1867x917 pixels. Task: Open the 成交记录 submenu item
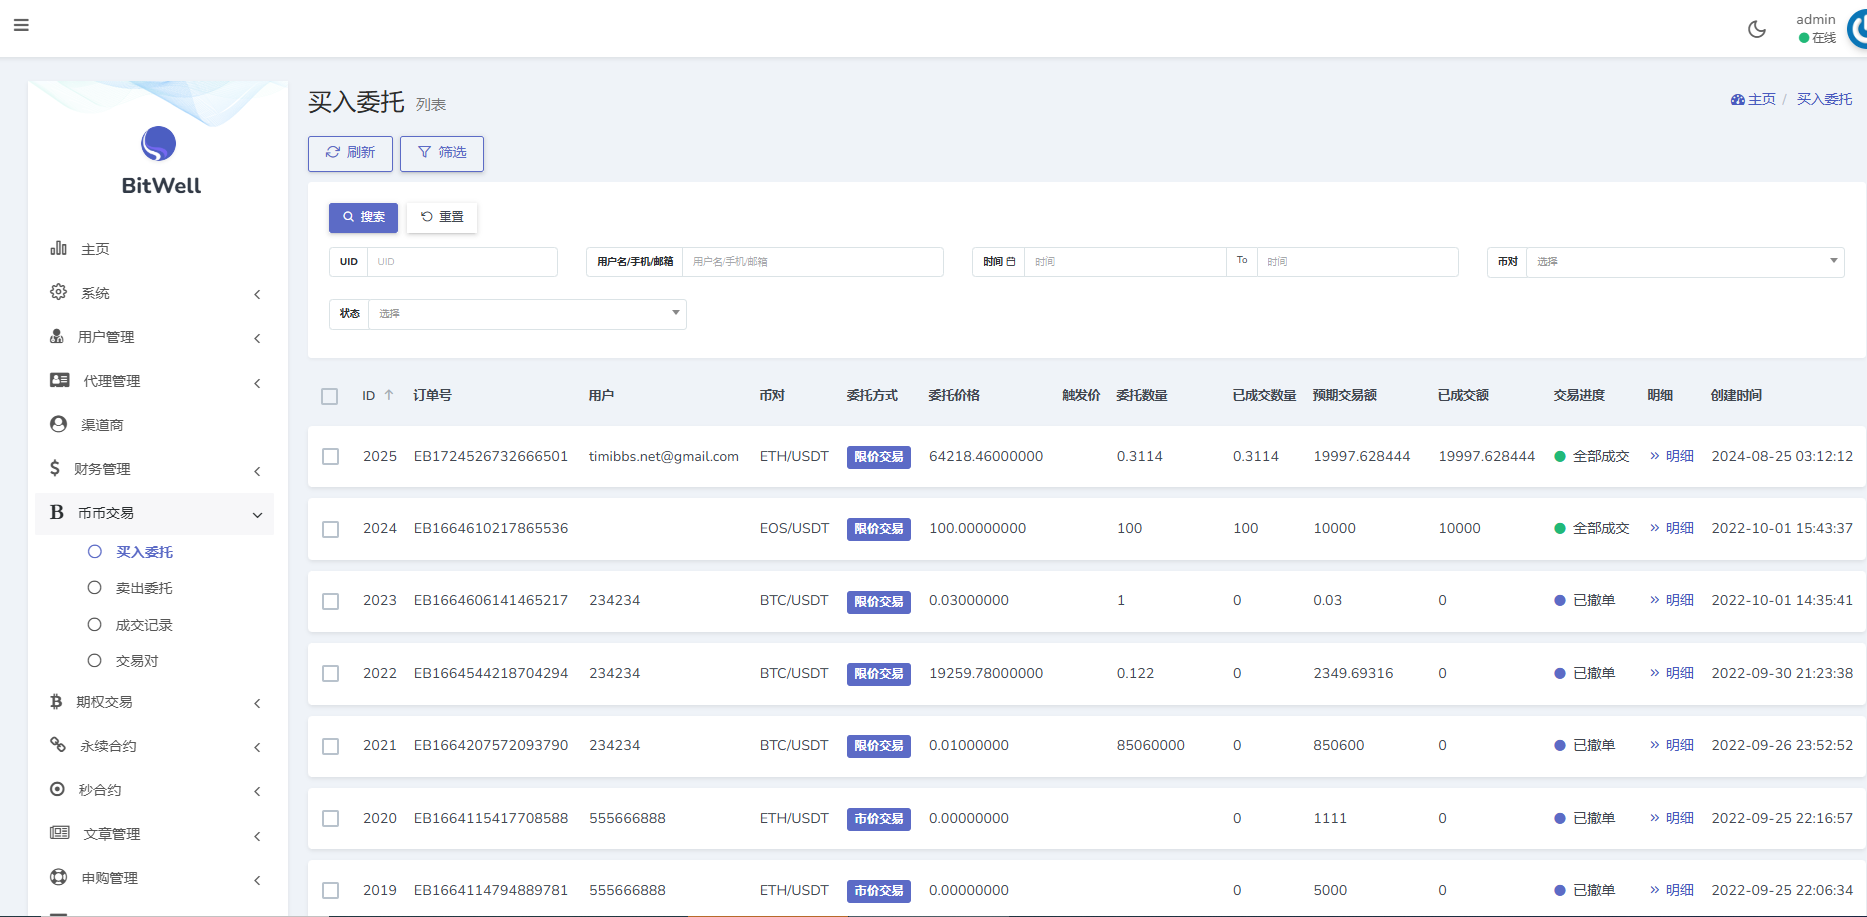coord(144,625)
